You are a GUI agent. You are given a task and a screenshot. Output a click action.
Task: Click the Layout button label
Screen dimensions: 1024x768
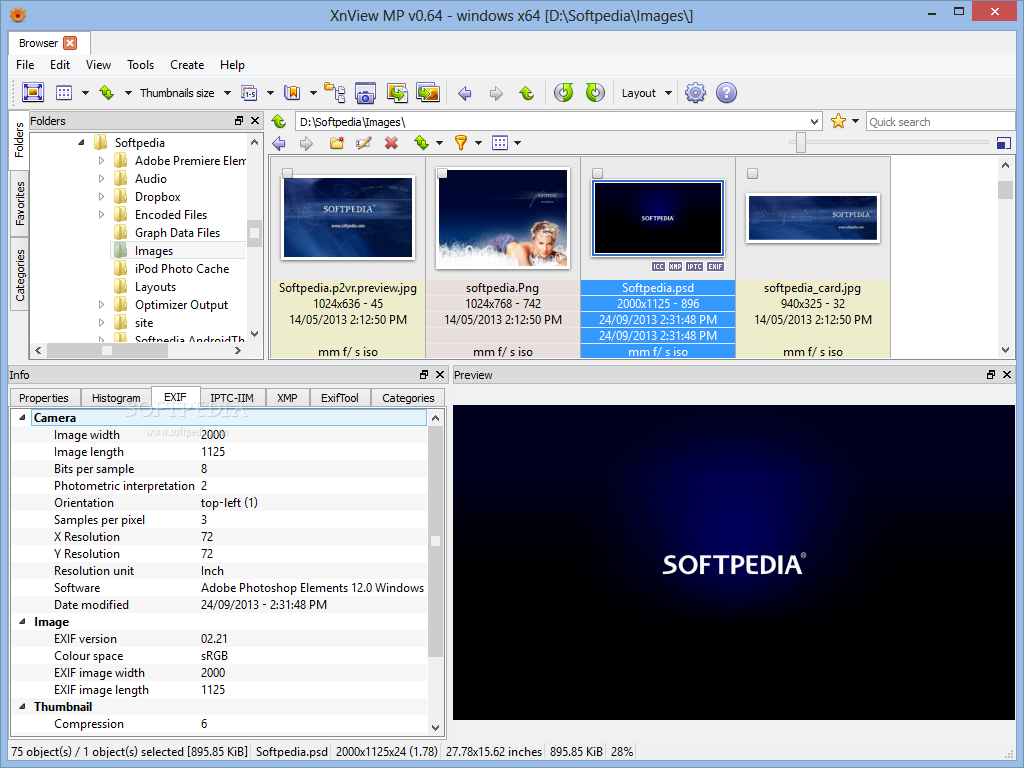639,93
